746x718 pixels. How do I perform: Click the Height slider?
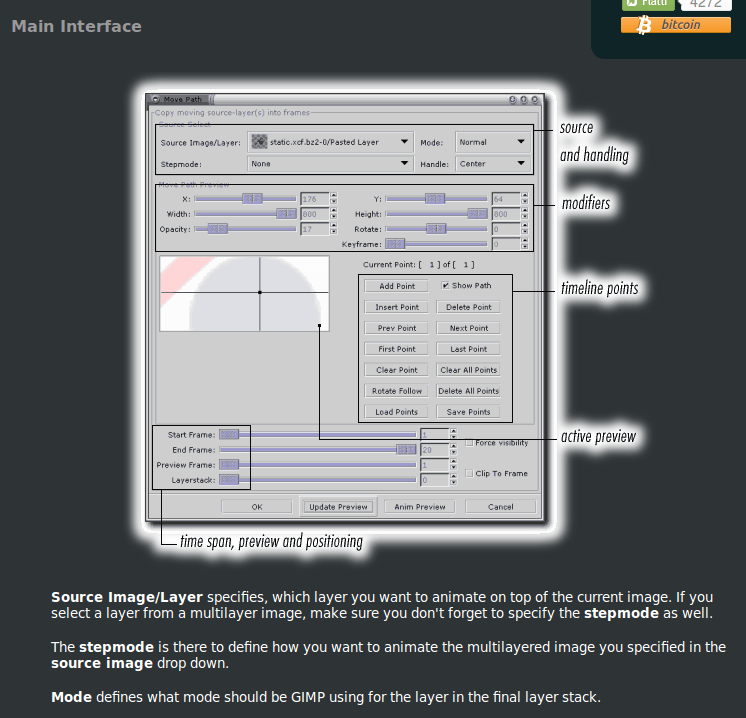[436, 214]
